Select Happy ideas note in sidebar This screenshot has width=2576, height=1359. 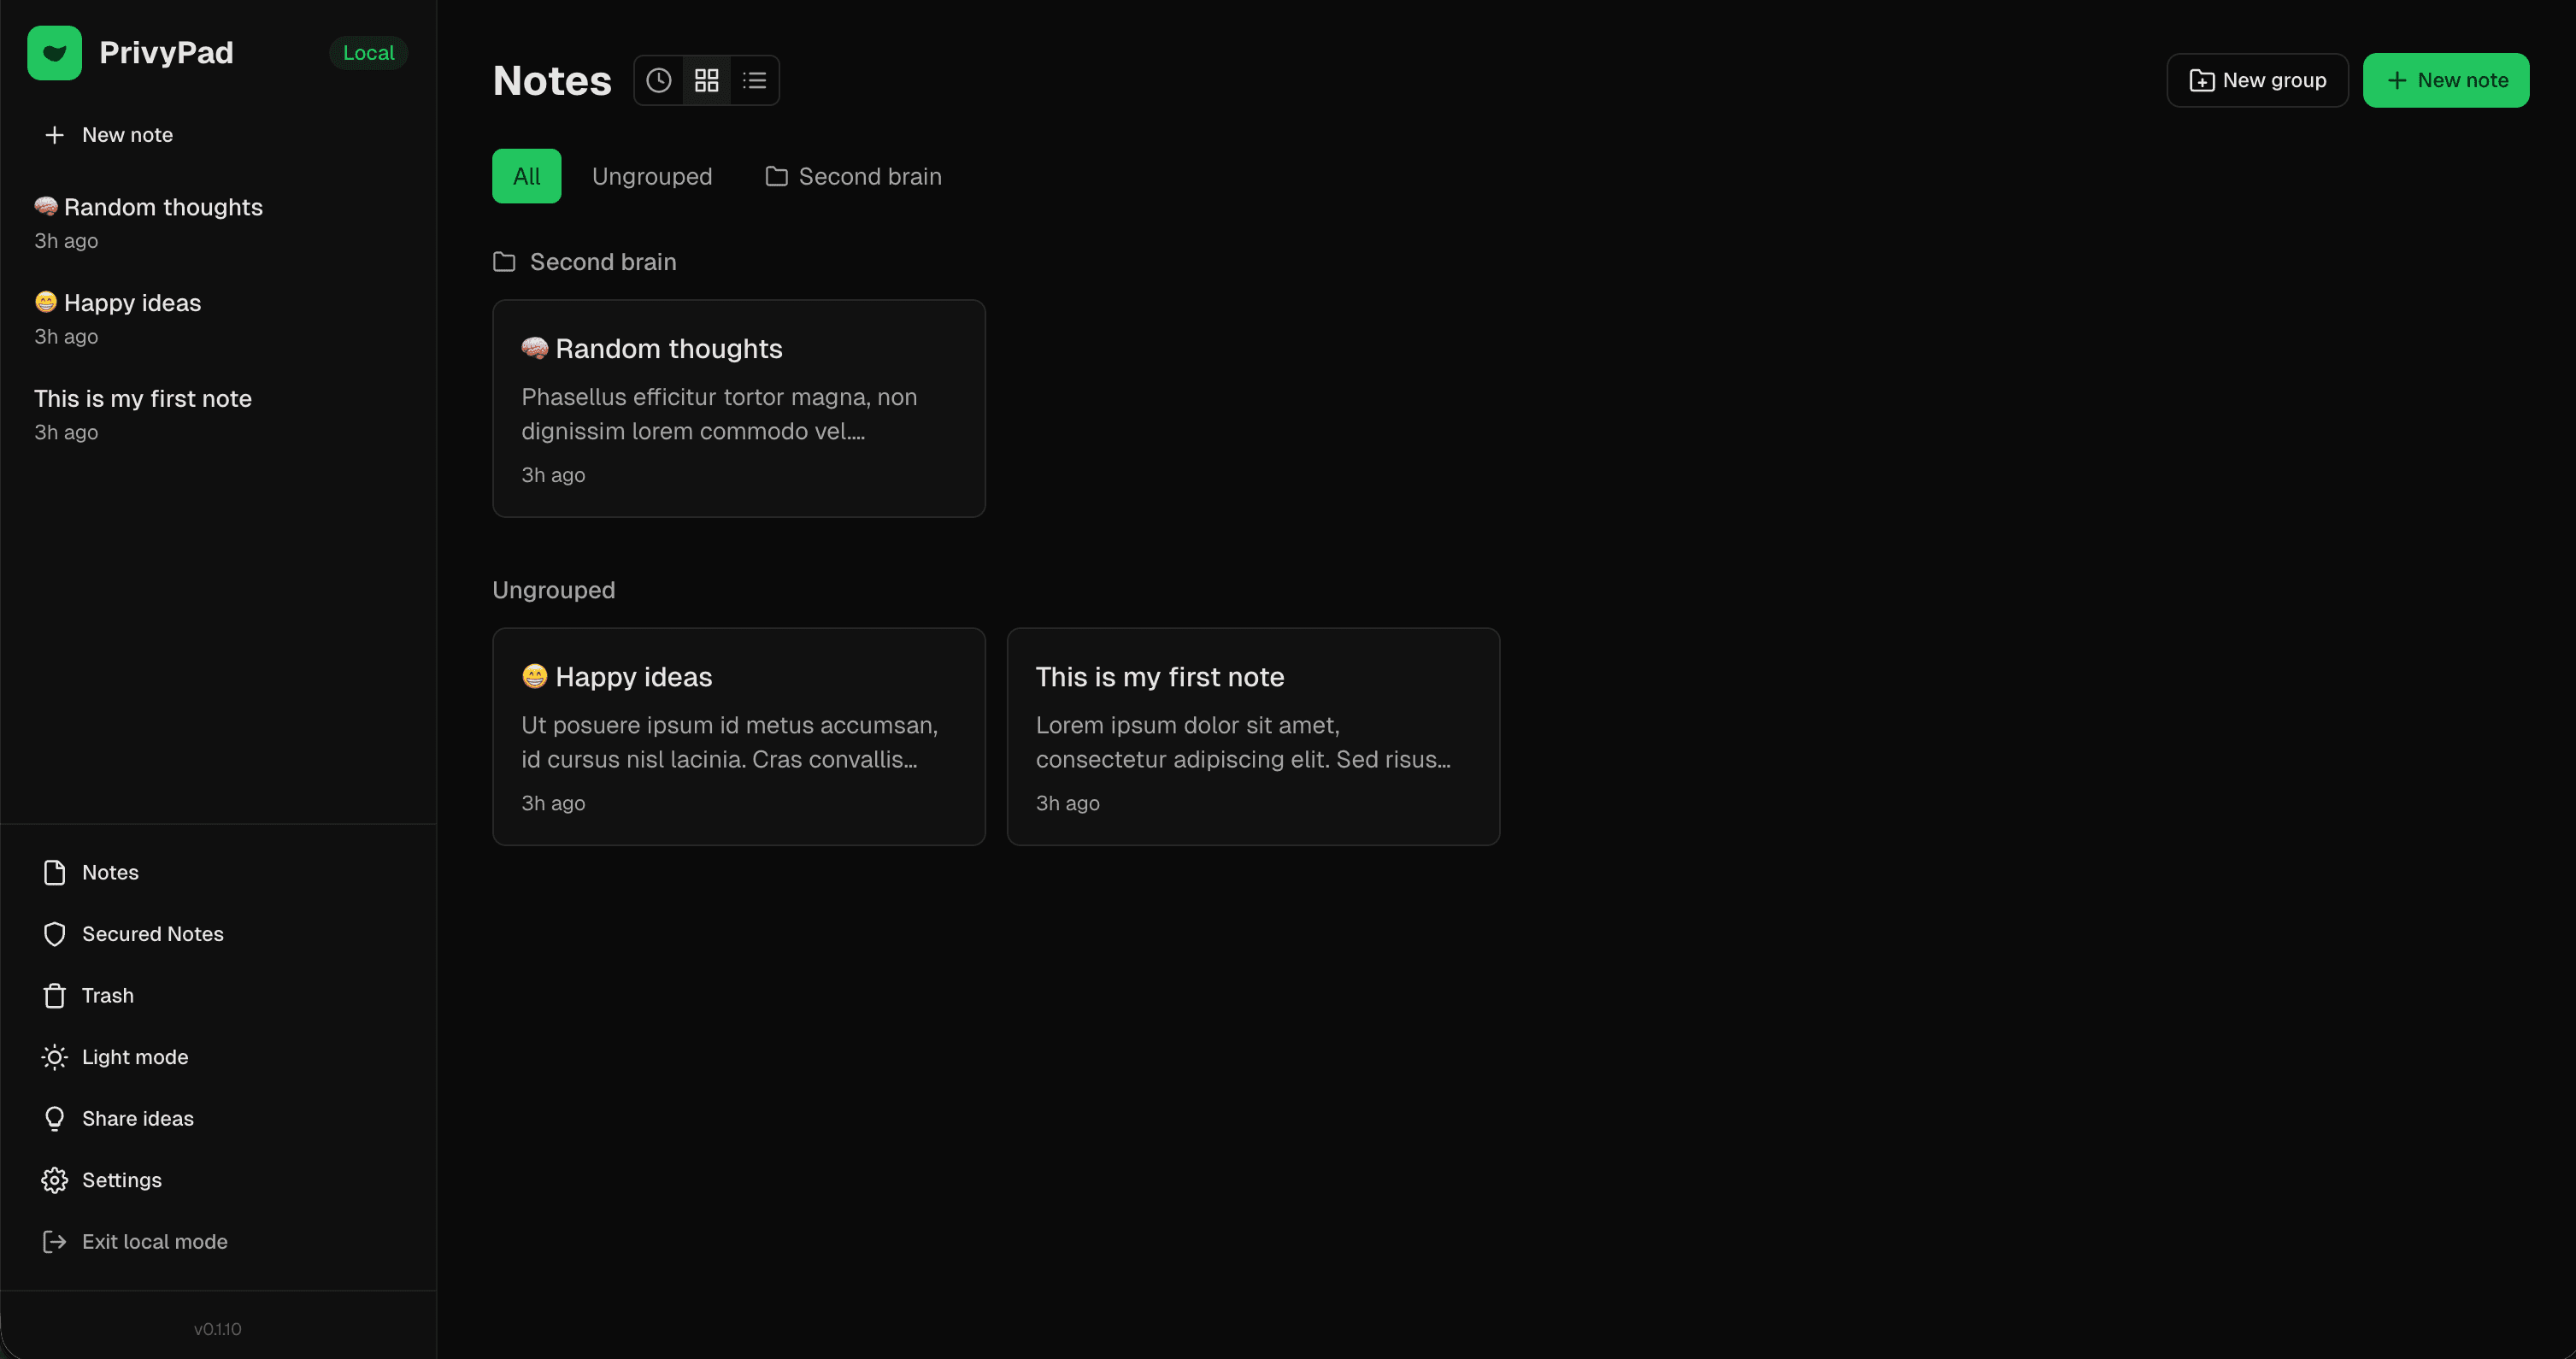point(117,303)
